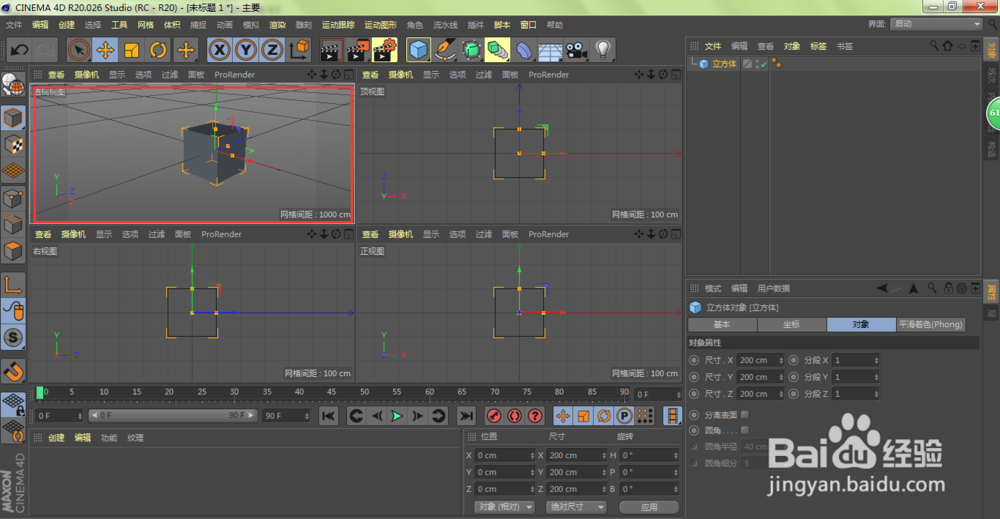Add a camera object
Screen dimensions: 1000x519
point(577,50)
